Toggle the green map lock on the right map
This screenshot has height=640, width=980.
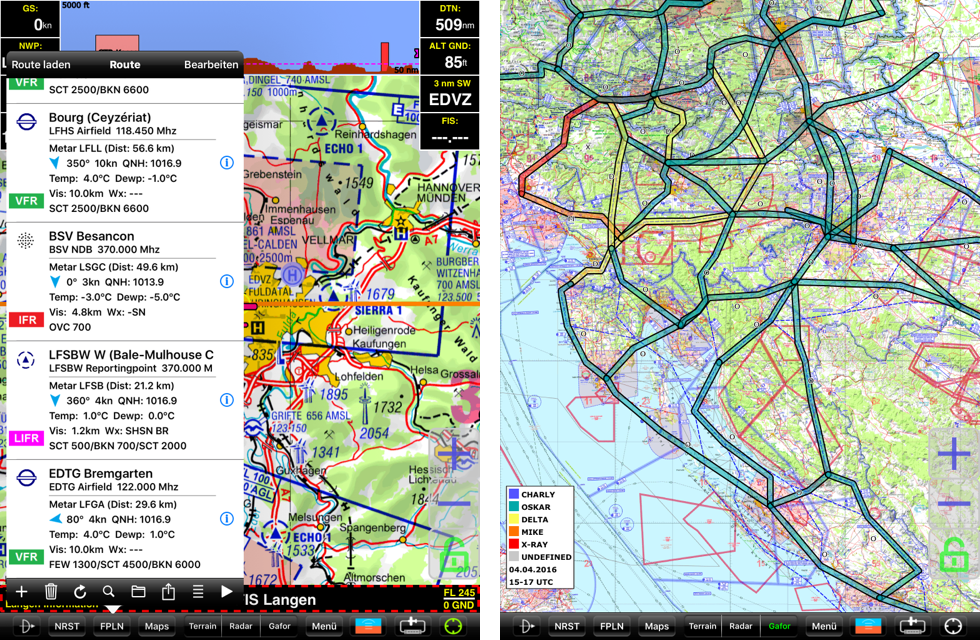pos(952,555)
